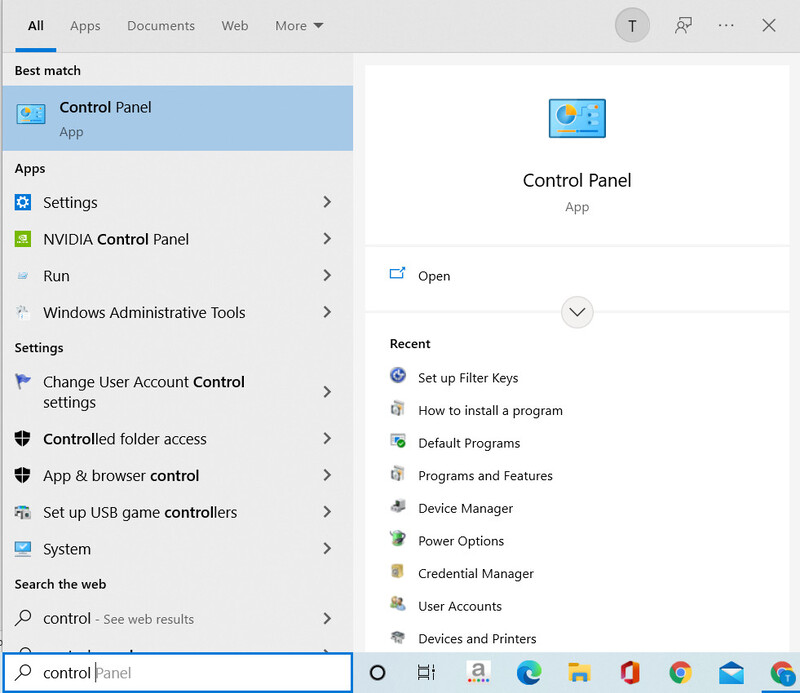The height and width of the screenshot is (693, 800).
Task: Expand Windows Administrative Tools result arrow
Action: (x=328, y=312)
